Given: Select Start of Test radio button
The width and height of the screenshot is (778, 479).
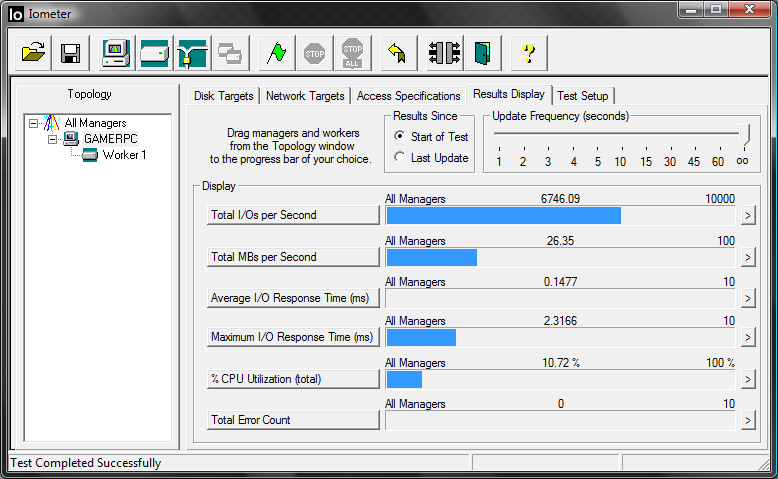Looking at the screenshot, I should tap(399, 136).
